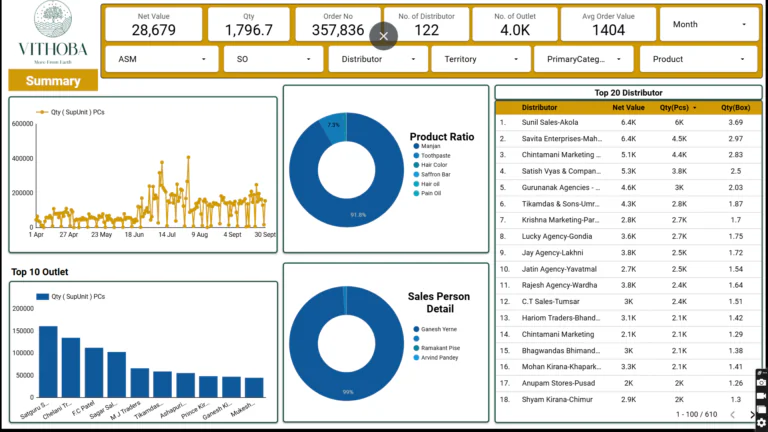This screenshot has width=768, height=432.
Task: Sort table by Qty(Box) column header
Action: pos(735,107)
